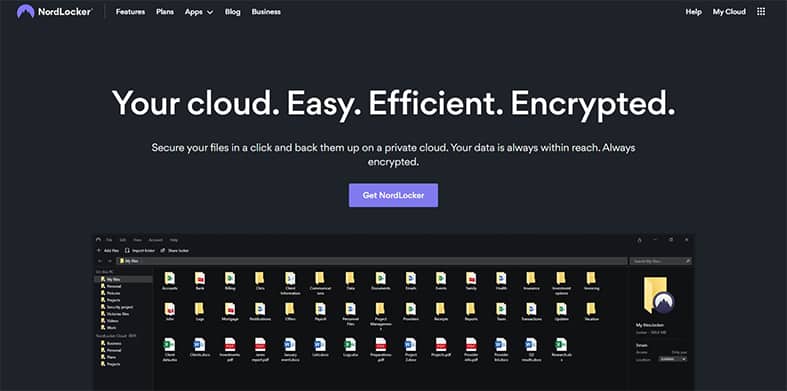Open the Communications folder icon
Image resolution: width=787 pixels, height=391 pixels.
click(x=320, y=278)
